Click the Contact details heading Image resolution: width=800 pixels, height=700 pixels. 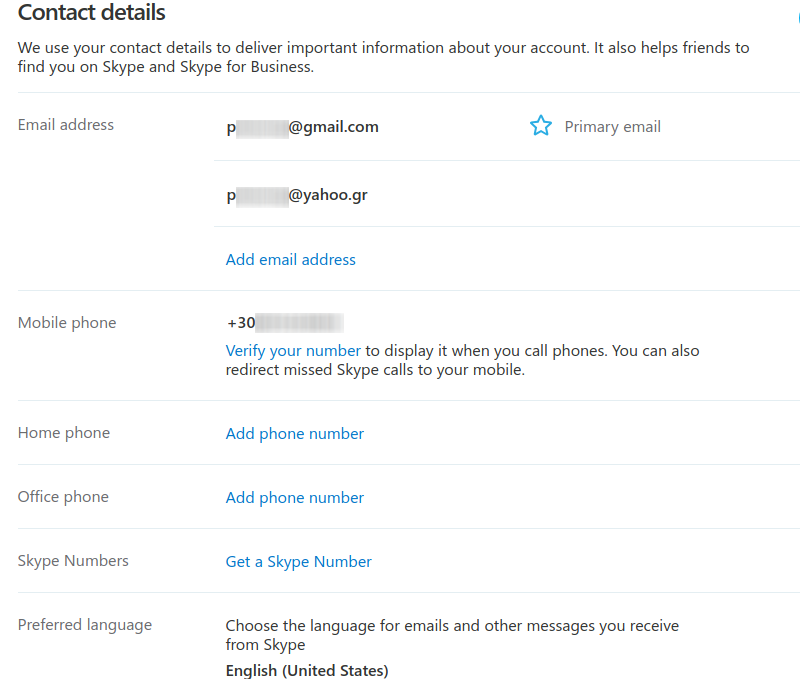[x=91, y=12]
